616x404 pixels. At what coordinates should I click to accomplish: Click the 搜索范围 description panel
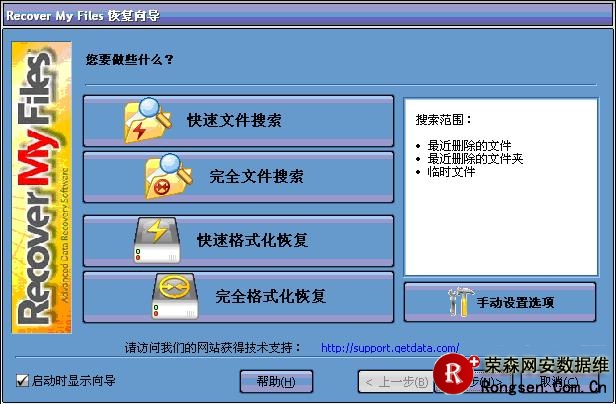click(501, 187)
